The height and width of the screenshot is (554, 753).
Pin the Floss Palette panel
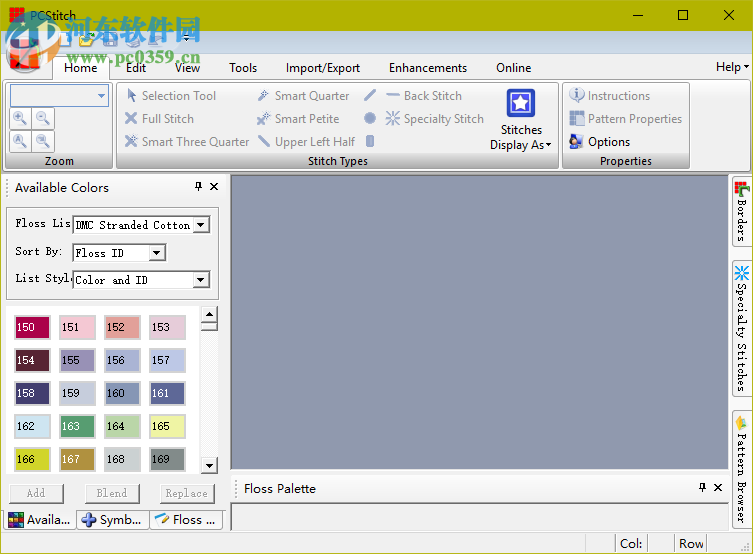tap(702, 487)
